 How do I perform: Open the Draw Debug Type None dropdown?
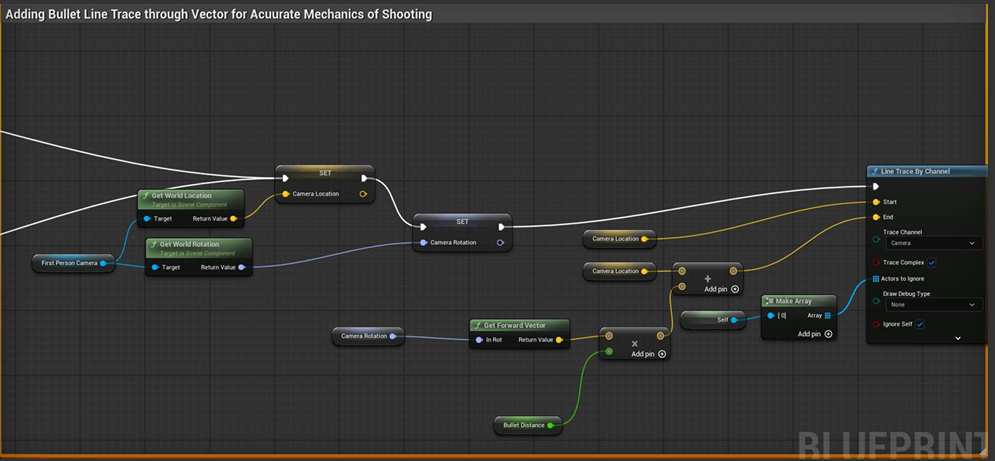tap(934, 305)
